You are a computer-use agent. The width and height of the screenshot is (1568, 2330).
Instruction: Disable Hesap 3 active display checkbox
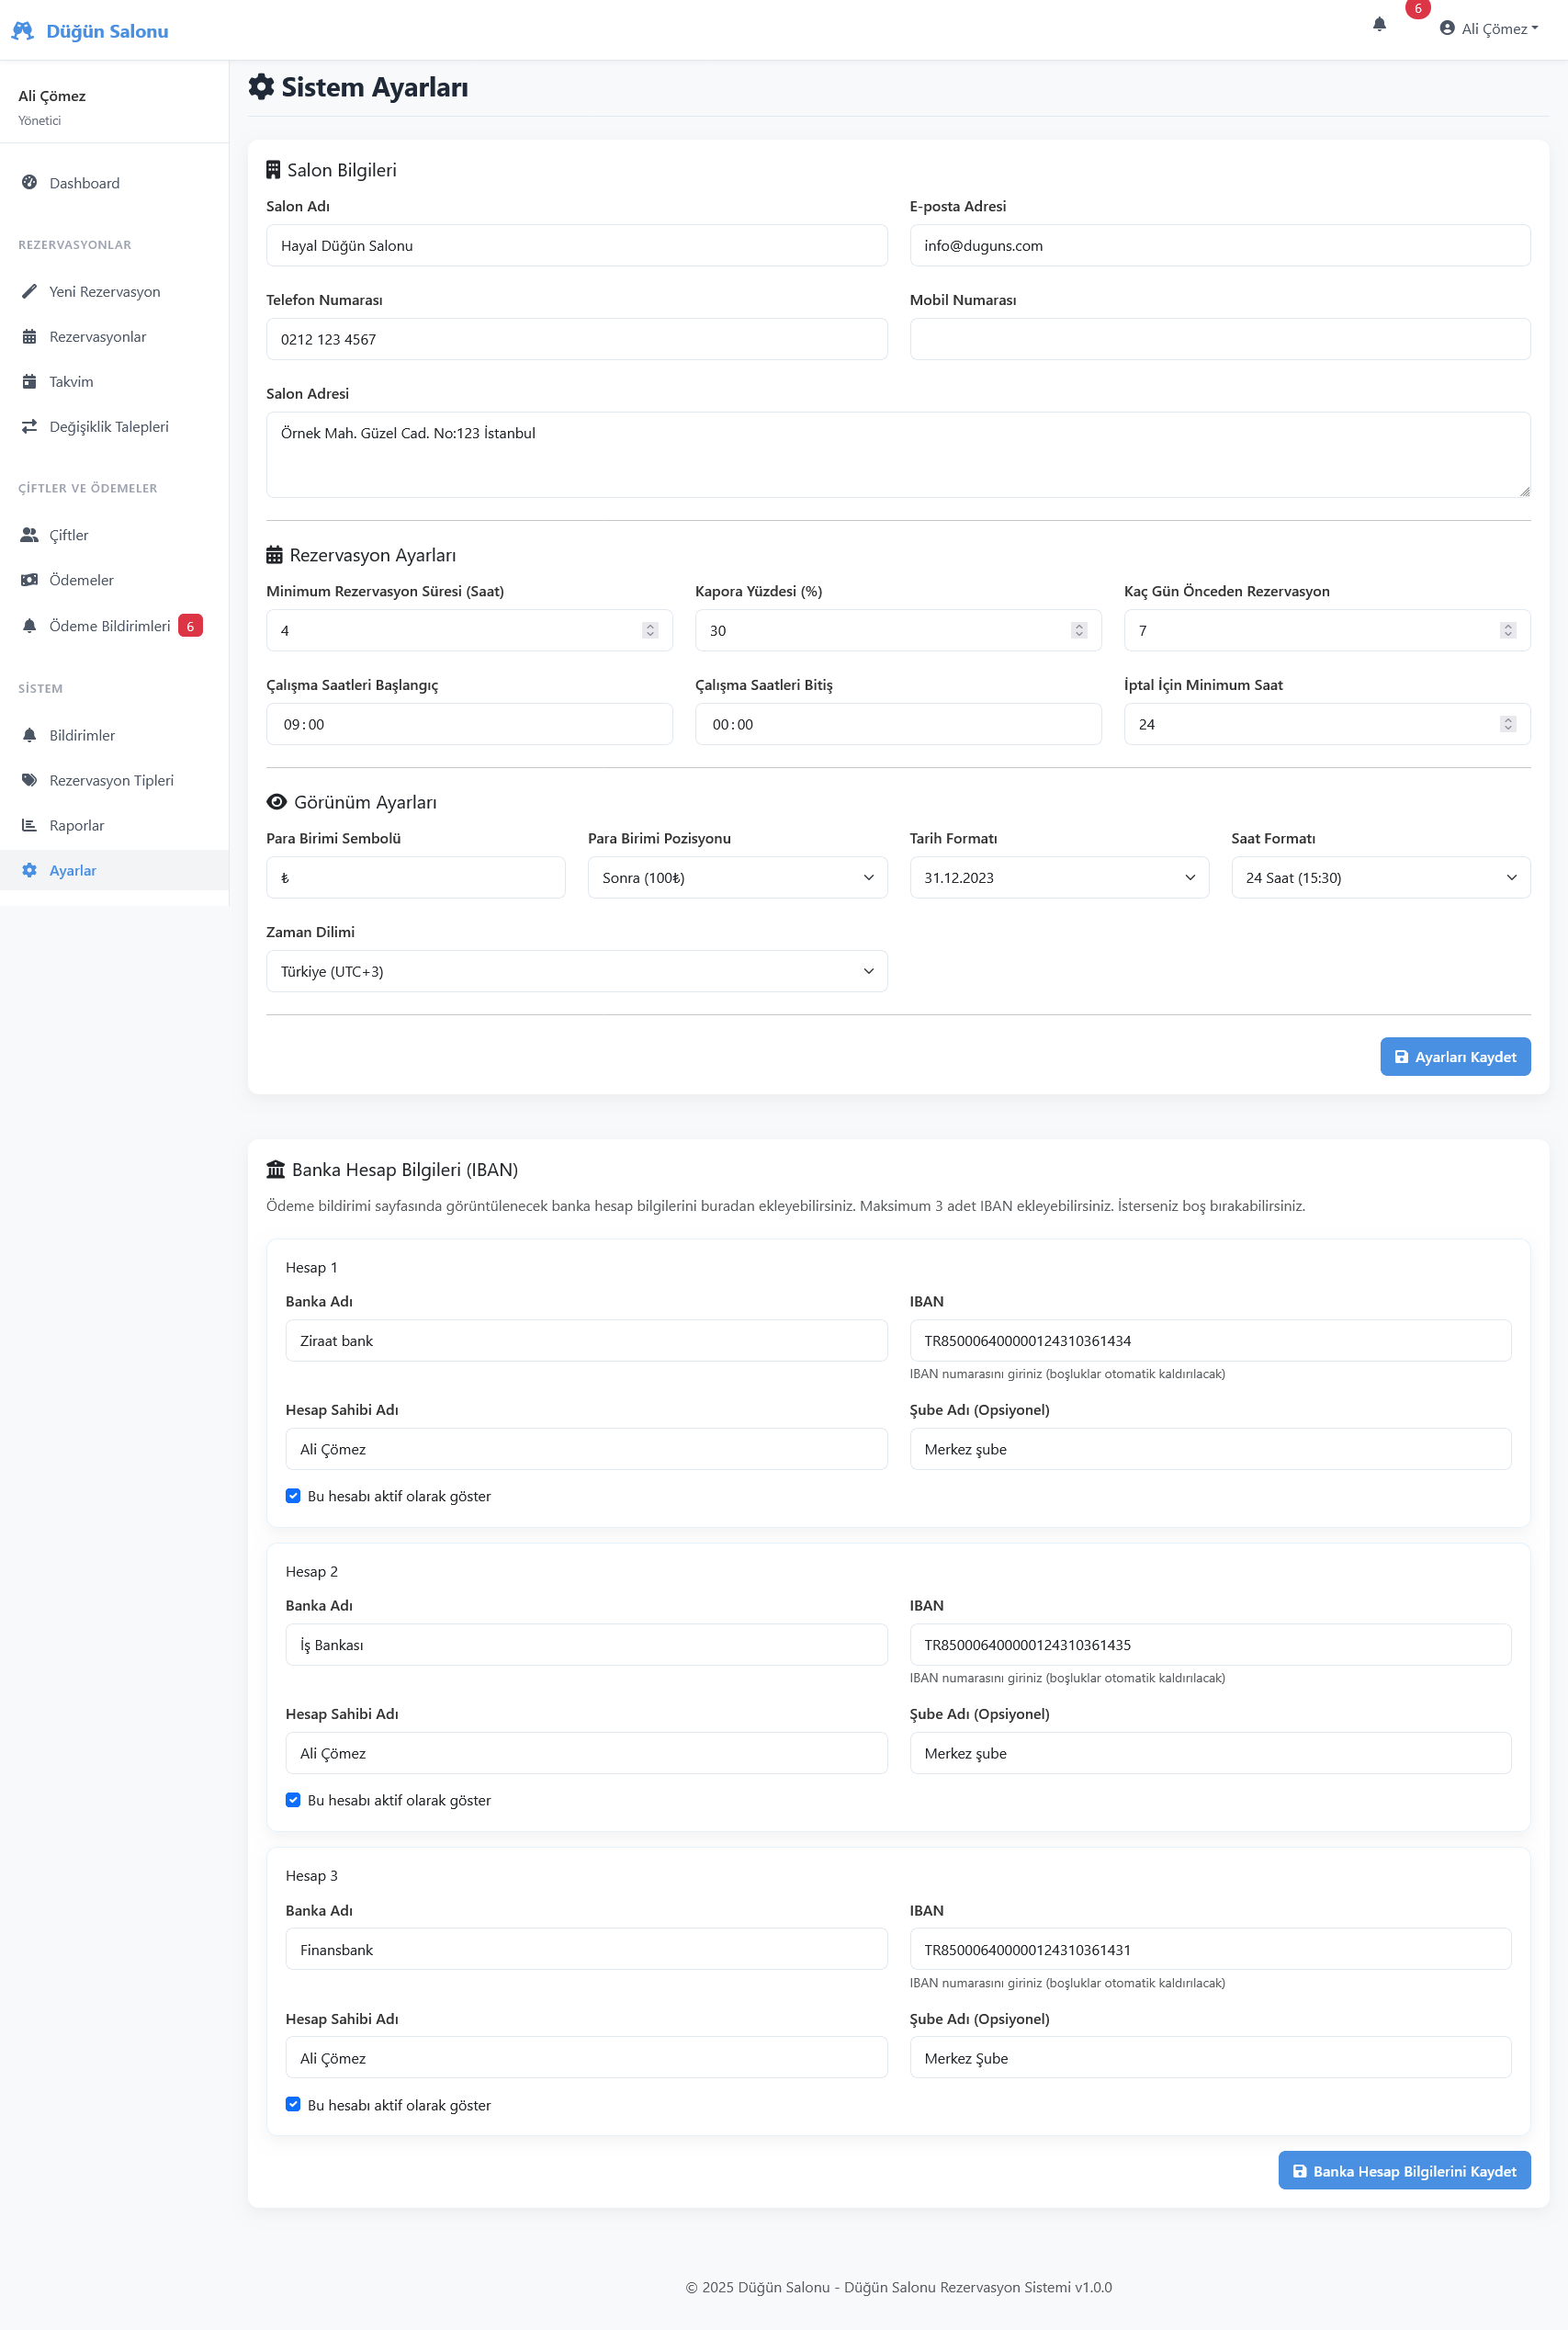pyautogui.click(x=293, y=2104)
